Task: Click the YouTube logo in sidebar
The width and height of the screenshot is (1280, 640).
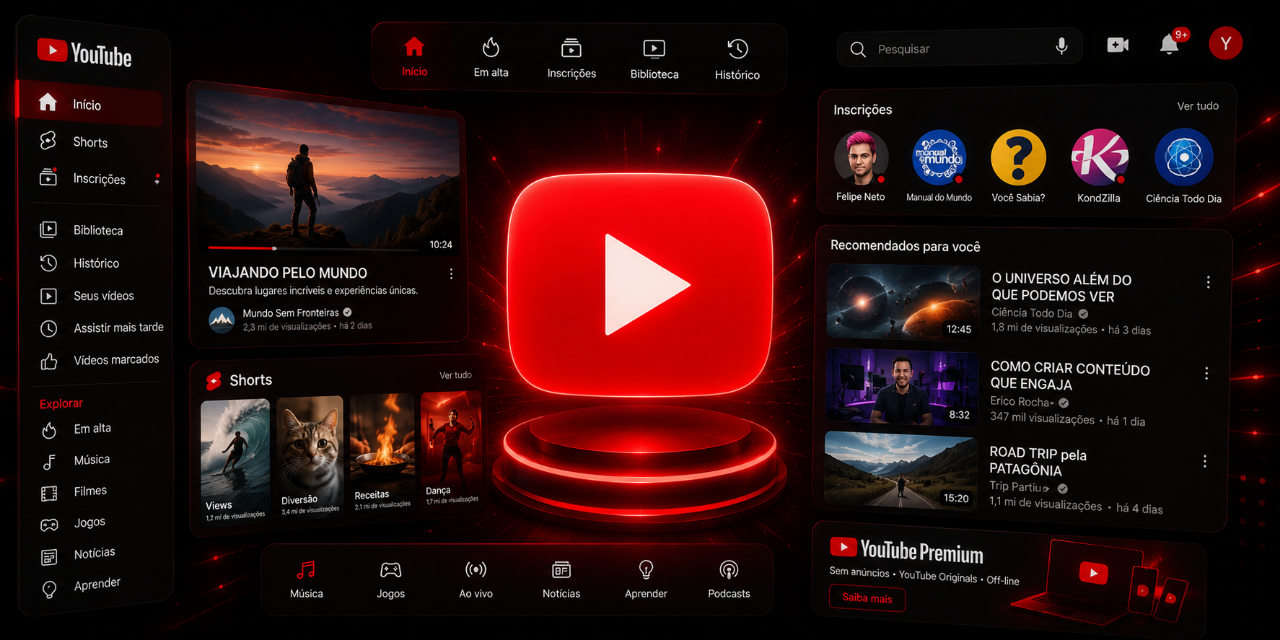Action: [x=84, y=53]
